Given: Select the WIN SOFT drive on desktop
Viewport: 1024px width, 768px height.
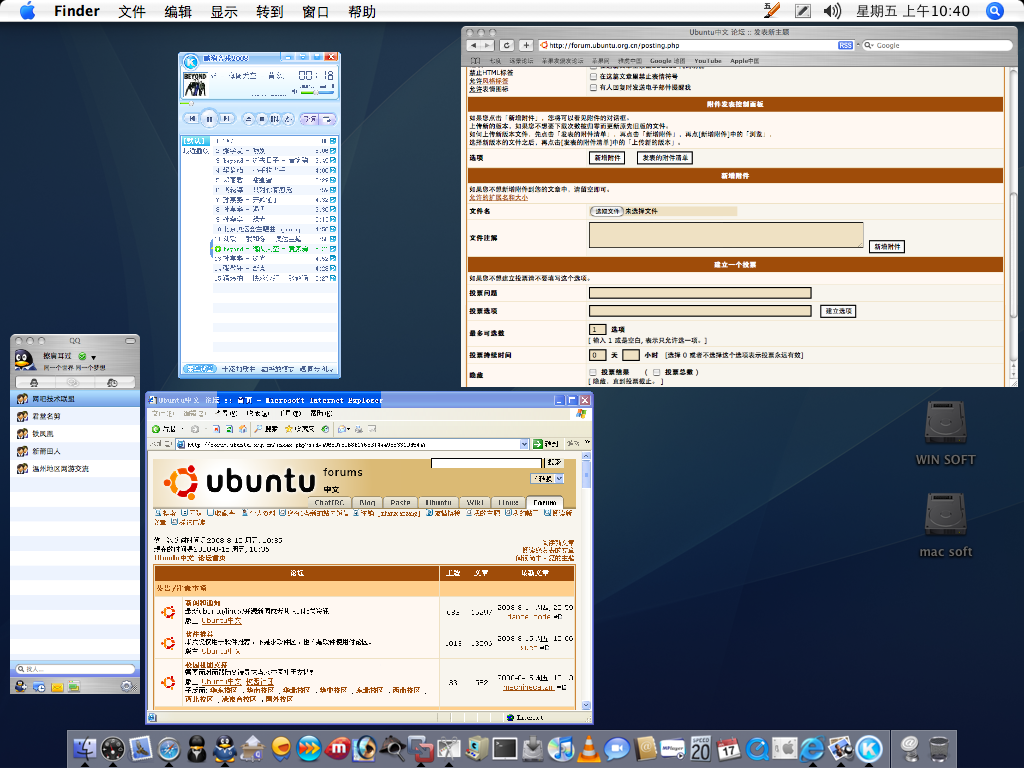Looking at the screenshot, I should click(946, 433).
